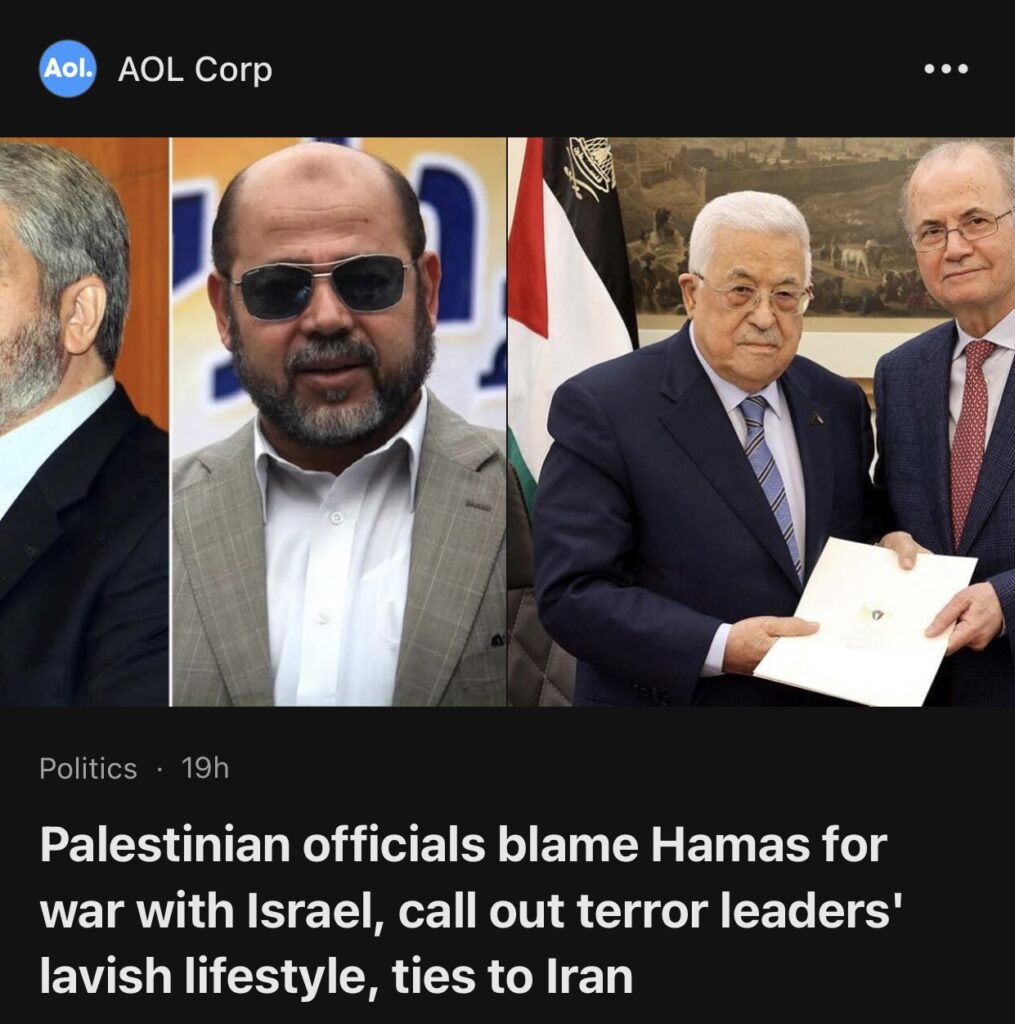Open photo of two men holding document
Screen dimensions: 1015x1024
[x=762, y=422]
